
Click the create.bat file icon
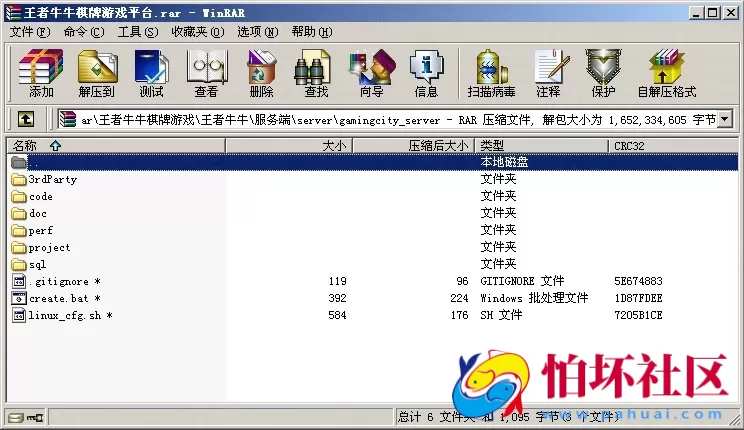19,299
